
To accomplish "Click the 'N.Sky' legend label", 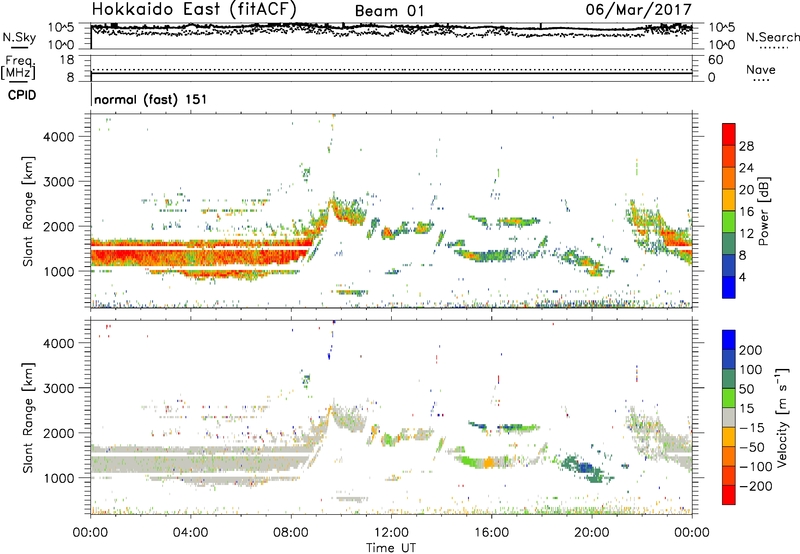I will [19, 37].
